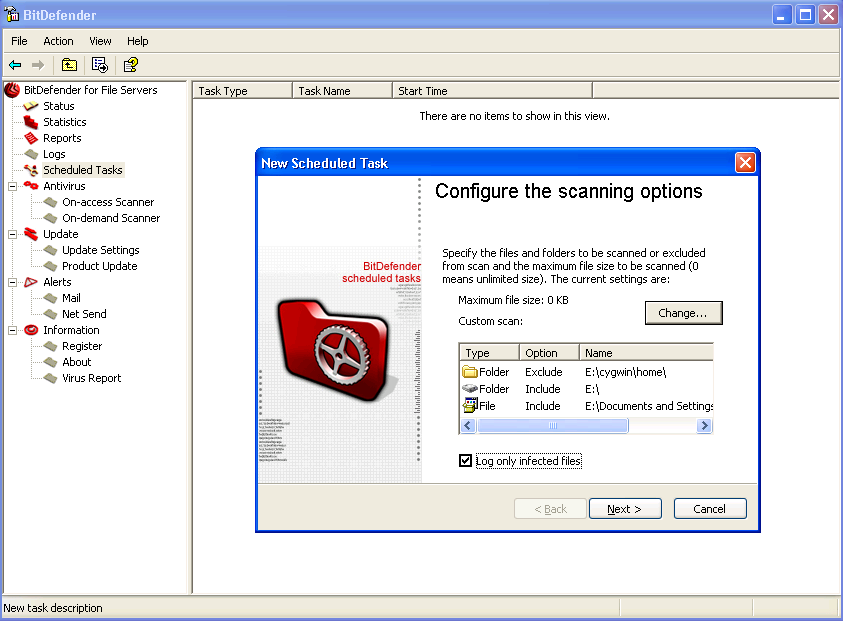Select the Statistics tree label
Viewport: 843px width, 621px height.
tap(65, 122)
